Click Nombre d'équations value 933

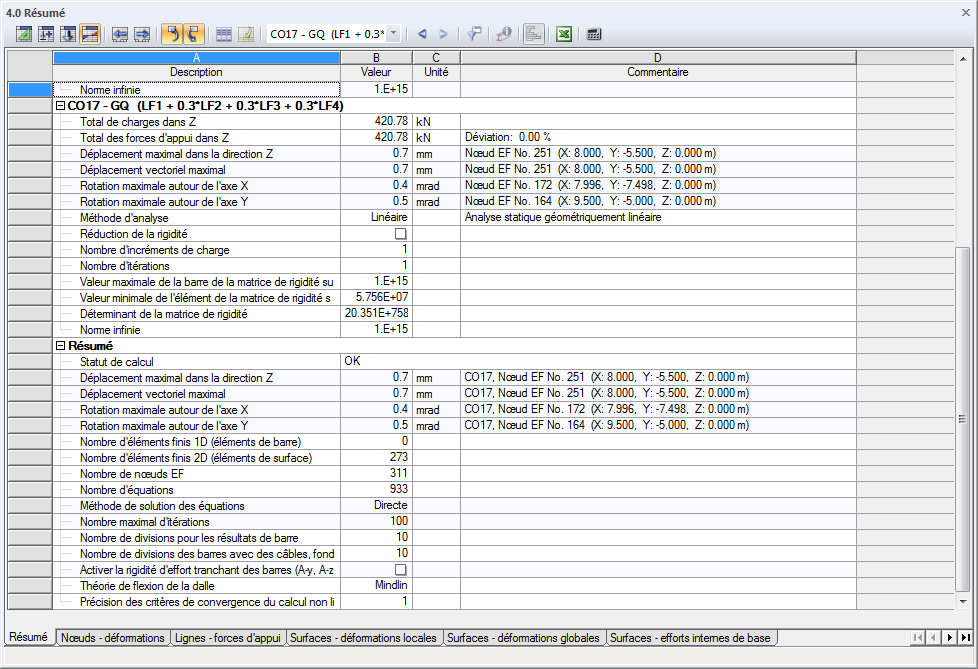point(377,489)
